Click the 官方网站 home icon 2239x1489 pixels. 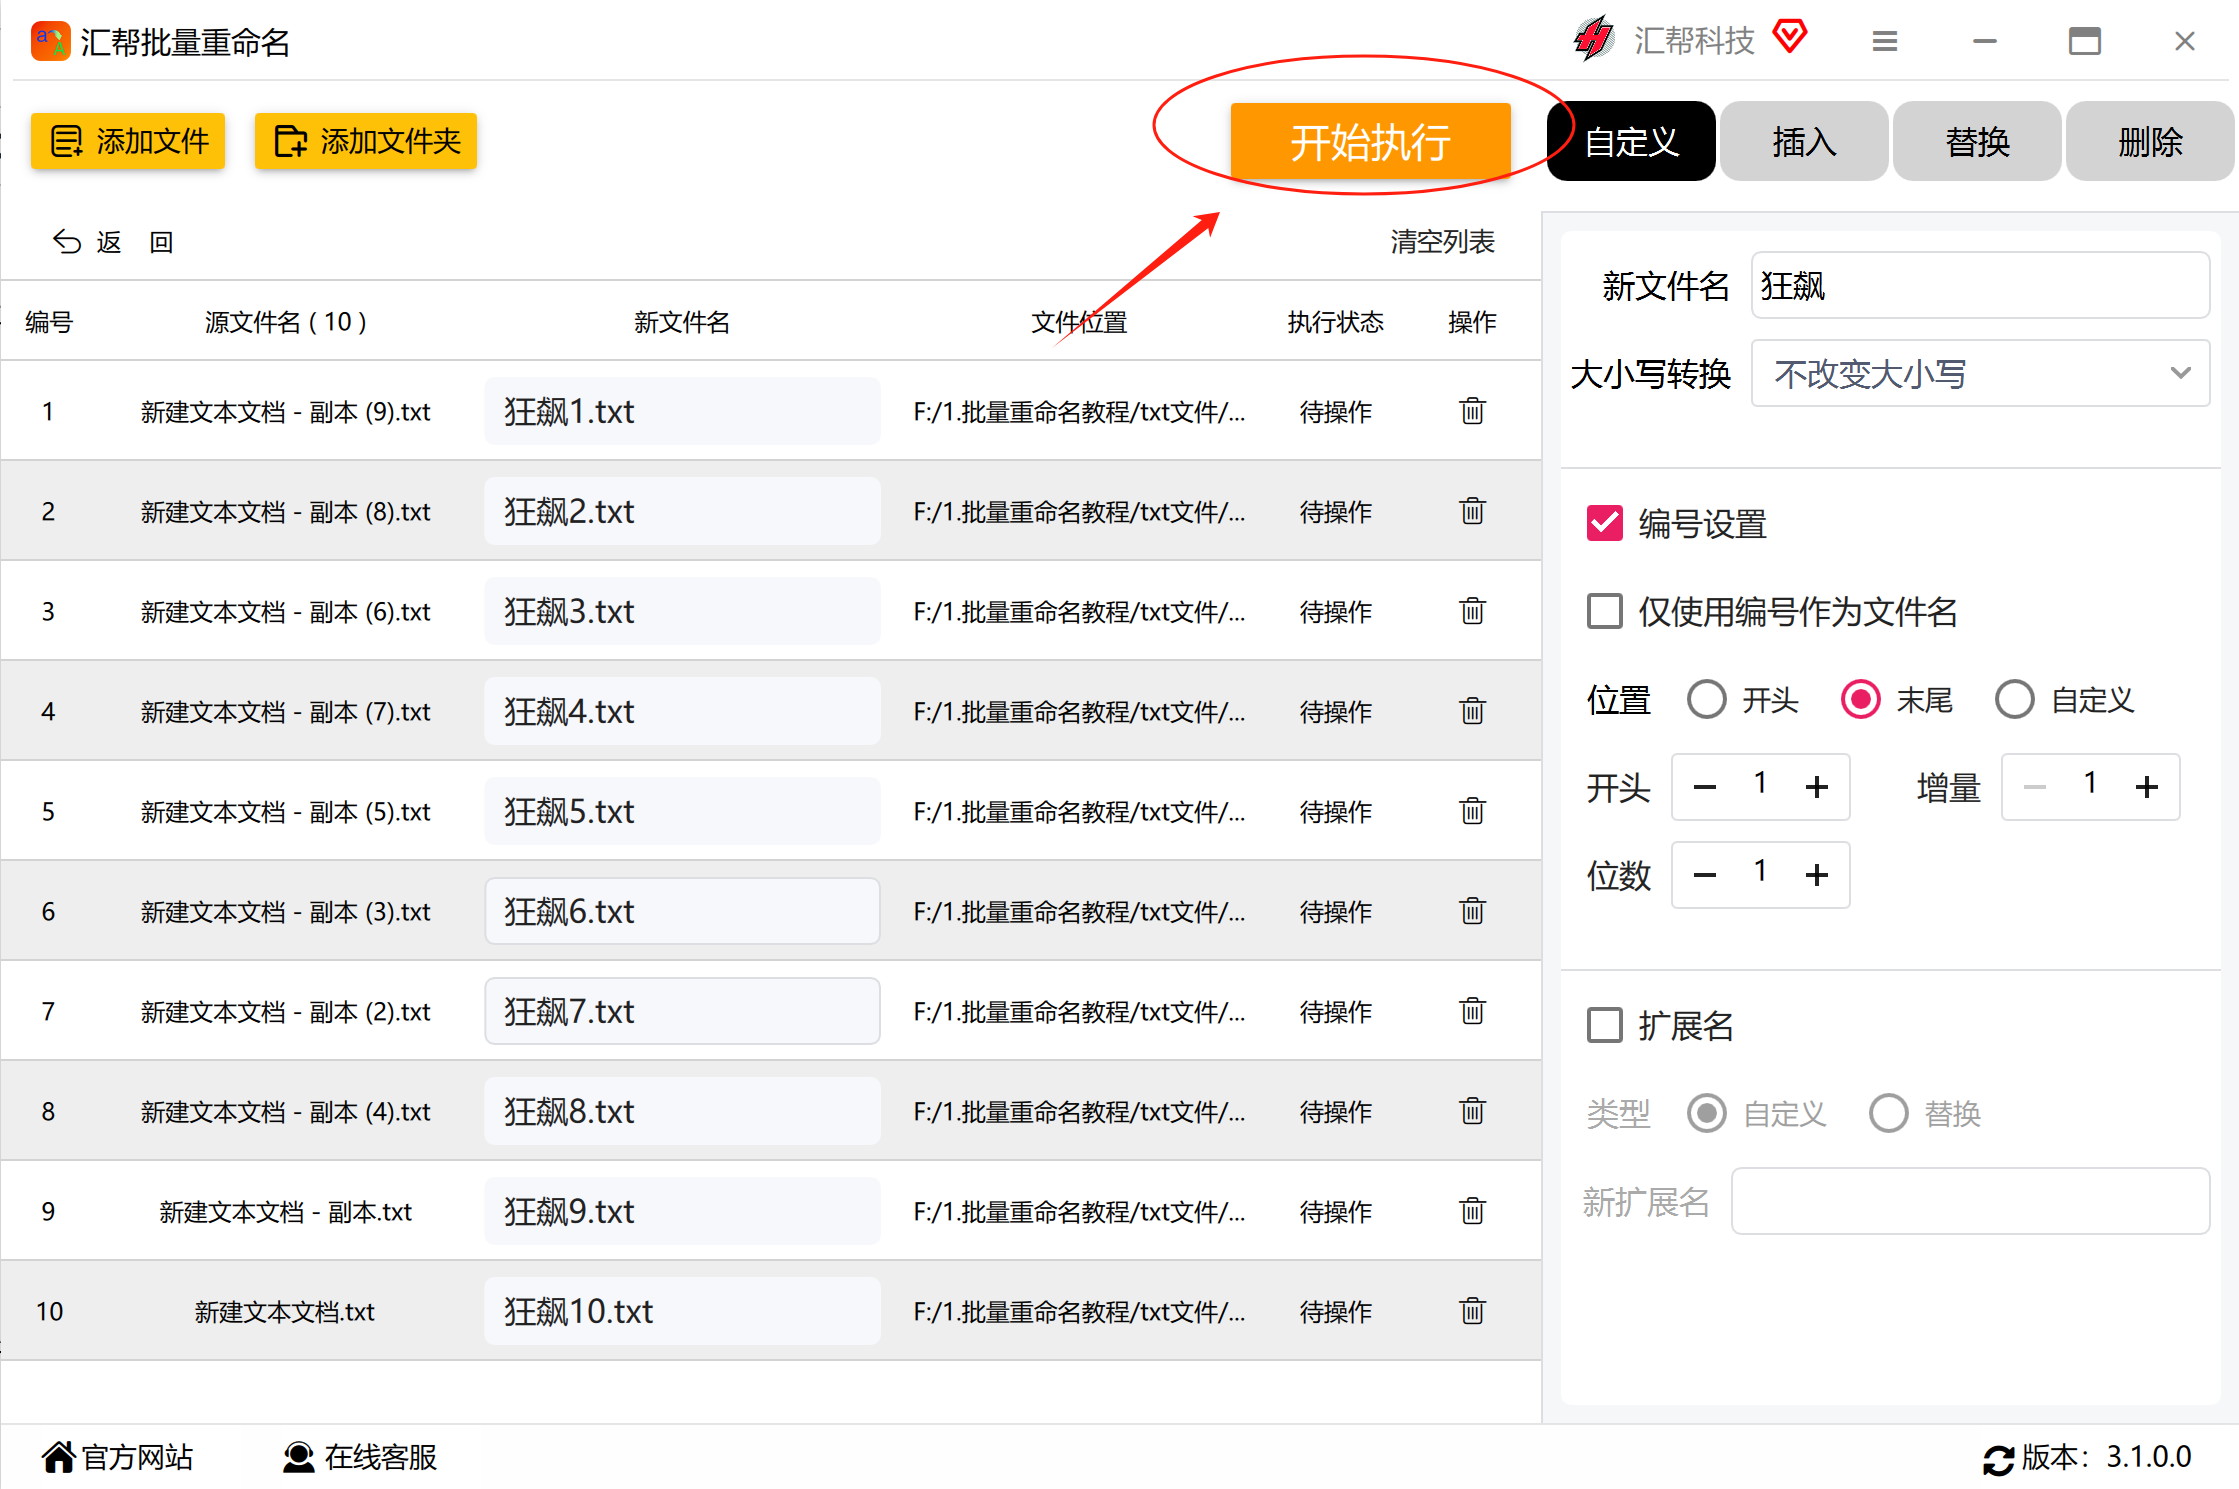(59, 1457)
